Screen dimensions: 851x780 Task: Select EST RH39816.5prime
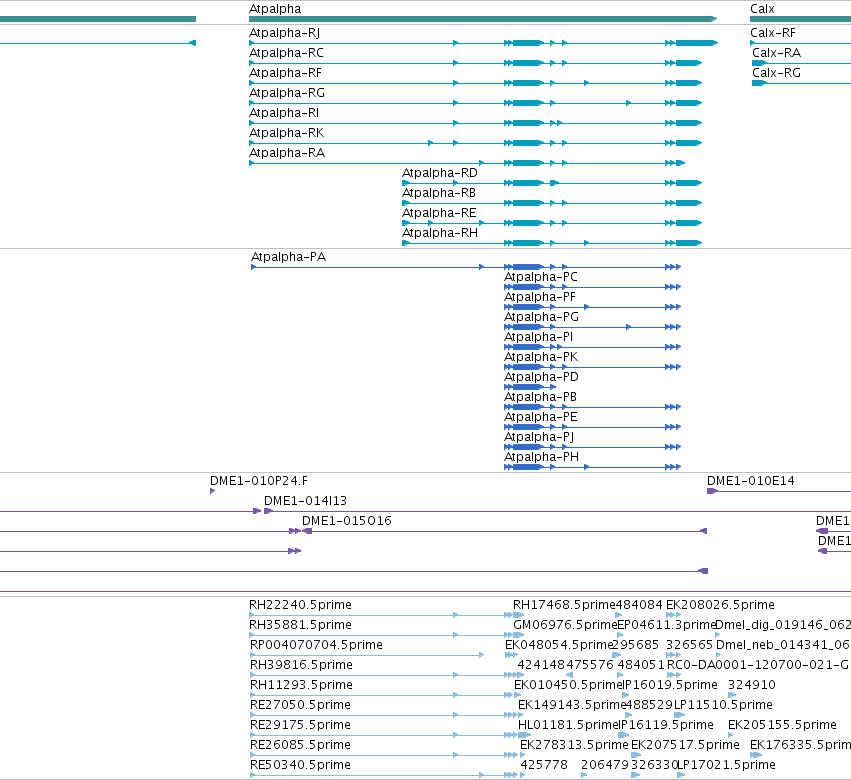tap(301, 665)
